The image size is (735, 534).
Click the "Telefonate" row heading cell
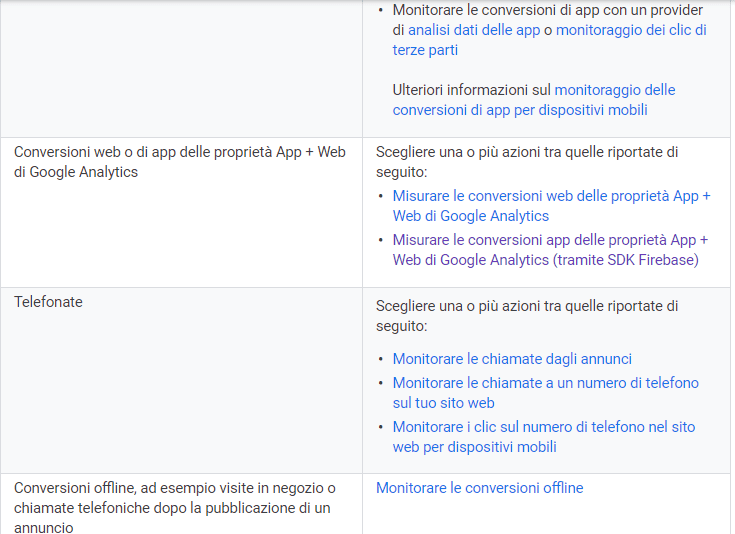point(48,302)
